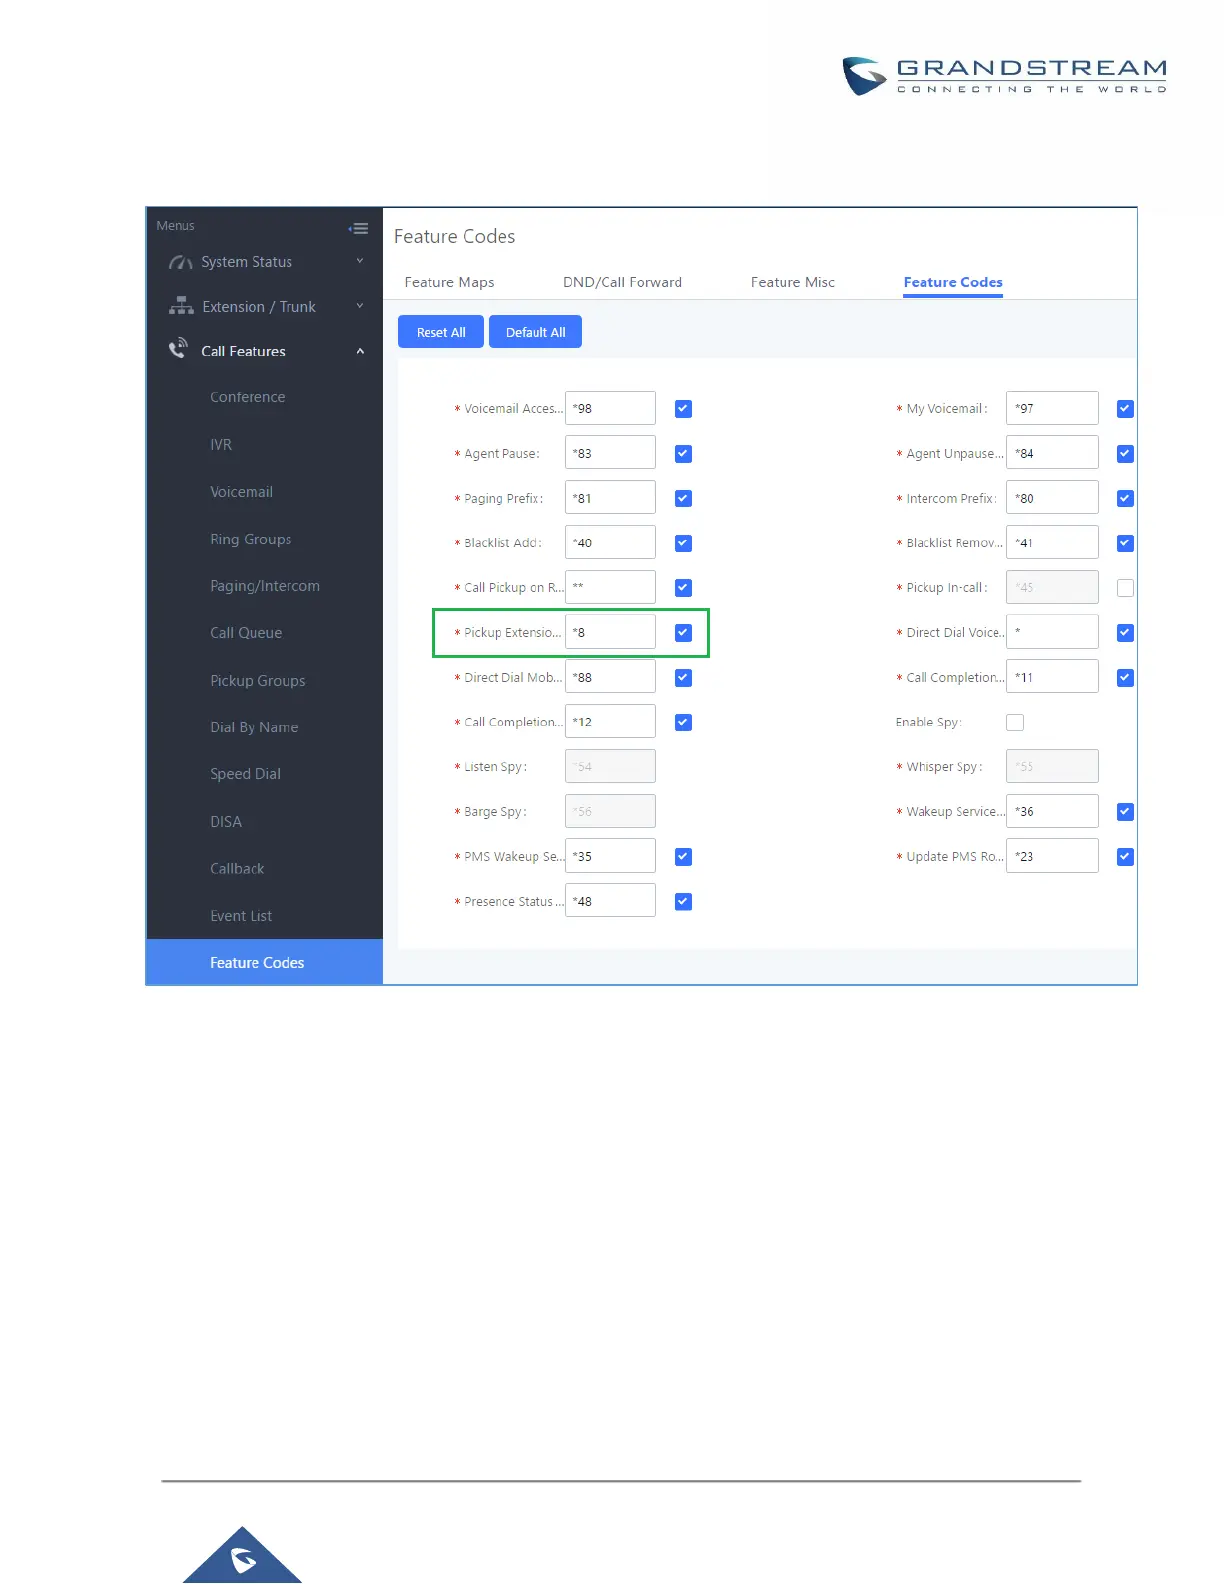Click the System Status gauge icon
Screen dimensions: 1224x1584
(x=181, y=262)
